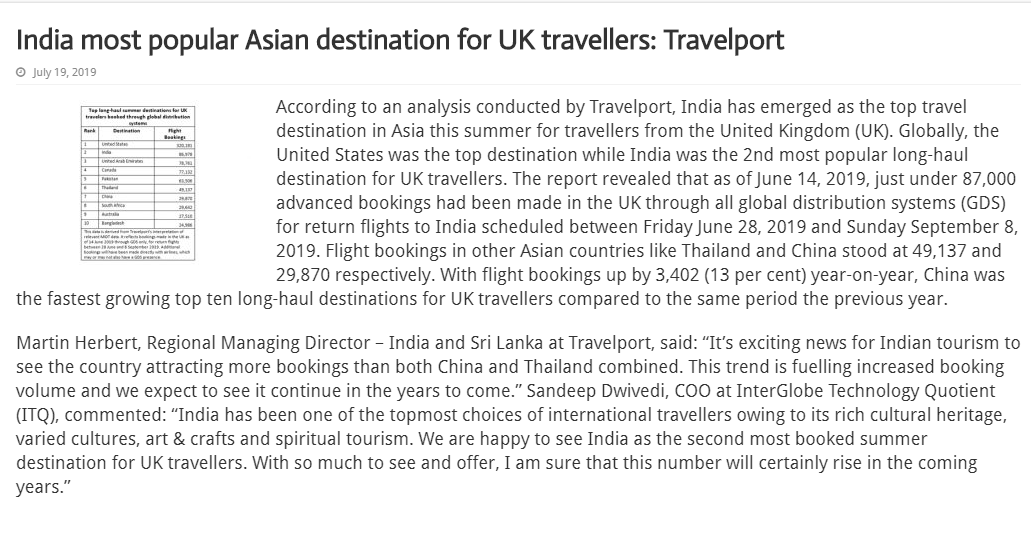Click the July 19, 2019 publication date
The height and width of the screenshot is (535, 1031).
pos(64,72)
